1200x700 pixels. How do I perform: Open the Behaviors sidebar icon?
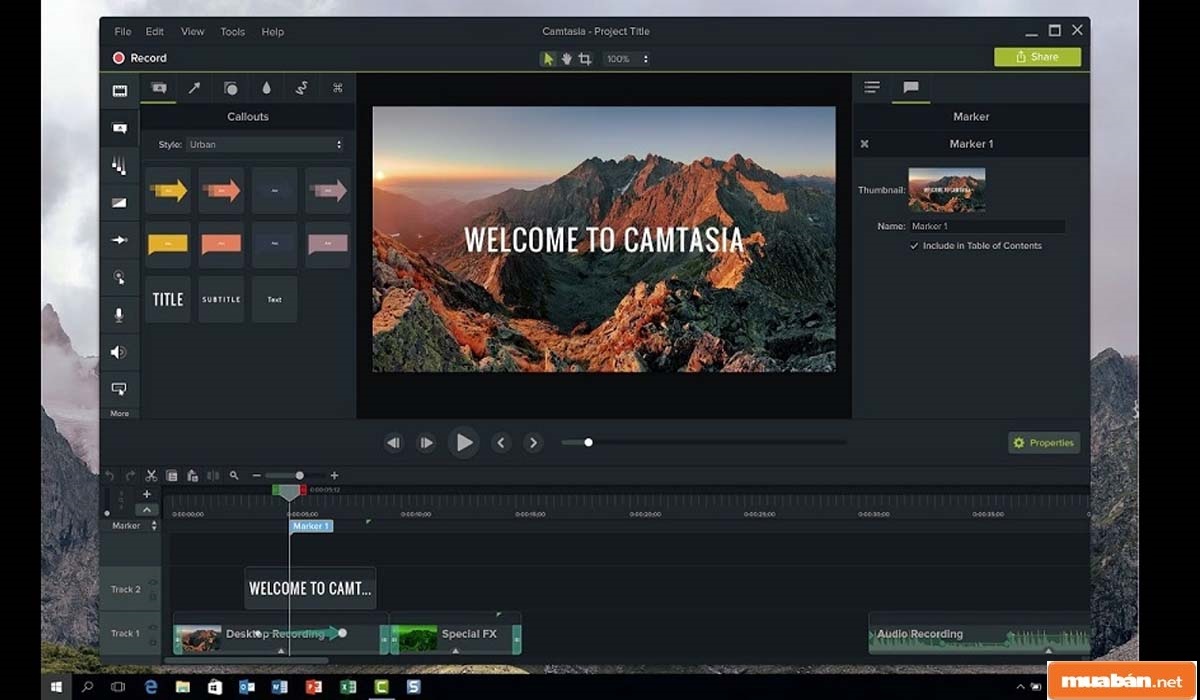click(119, 166)
